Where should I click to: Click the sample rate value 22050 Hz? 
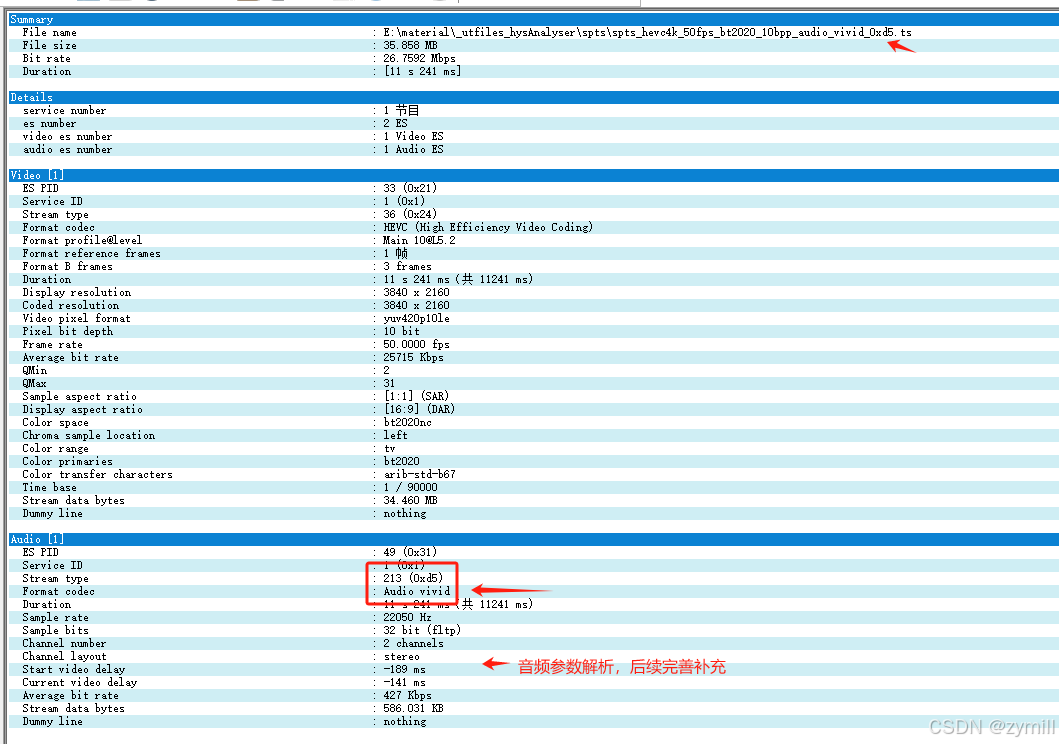point(407,618)
